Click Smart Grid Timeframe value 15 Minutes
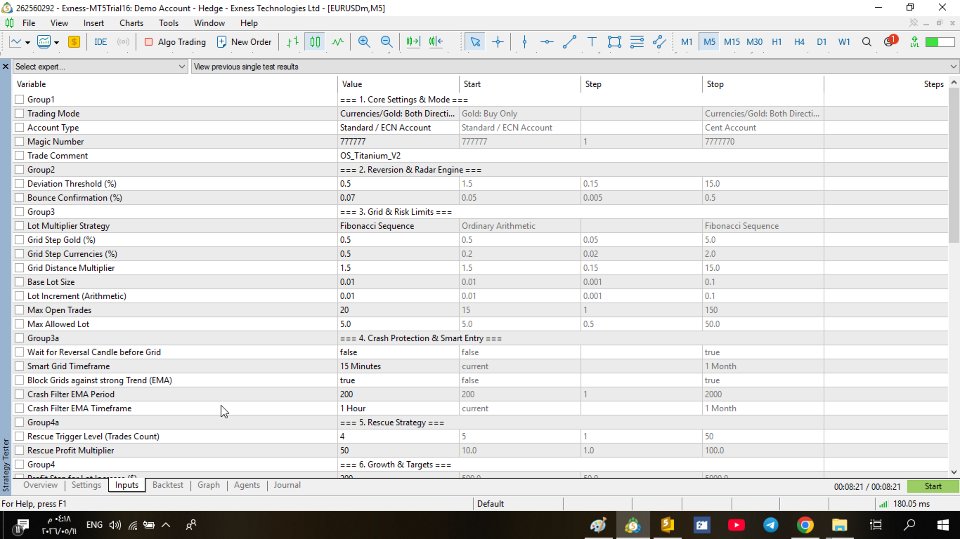 pos(360,366)
